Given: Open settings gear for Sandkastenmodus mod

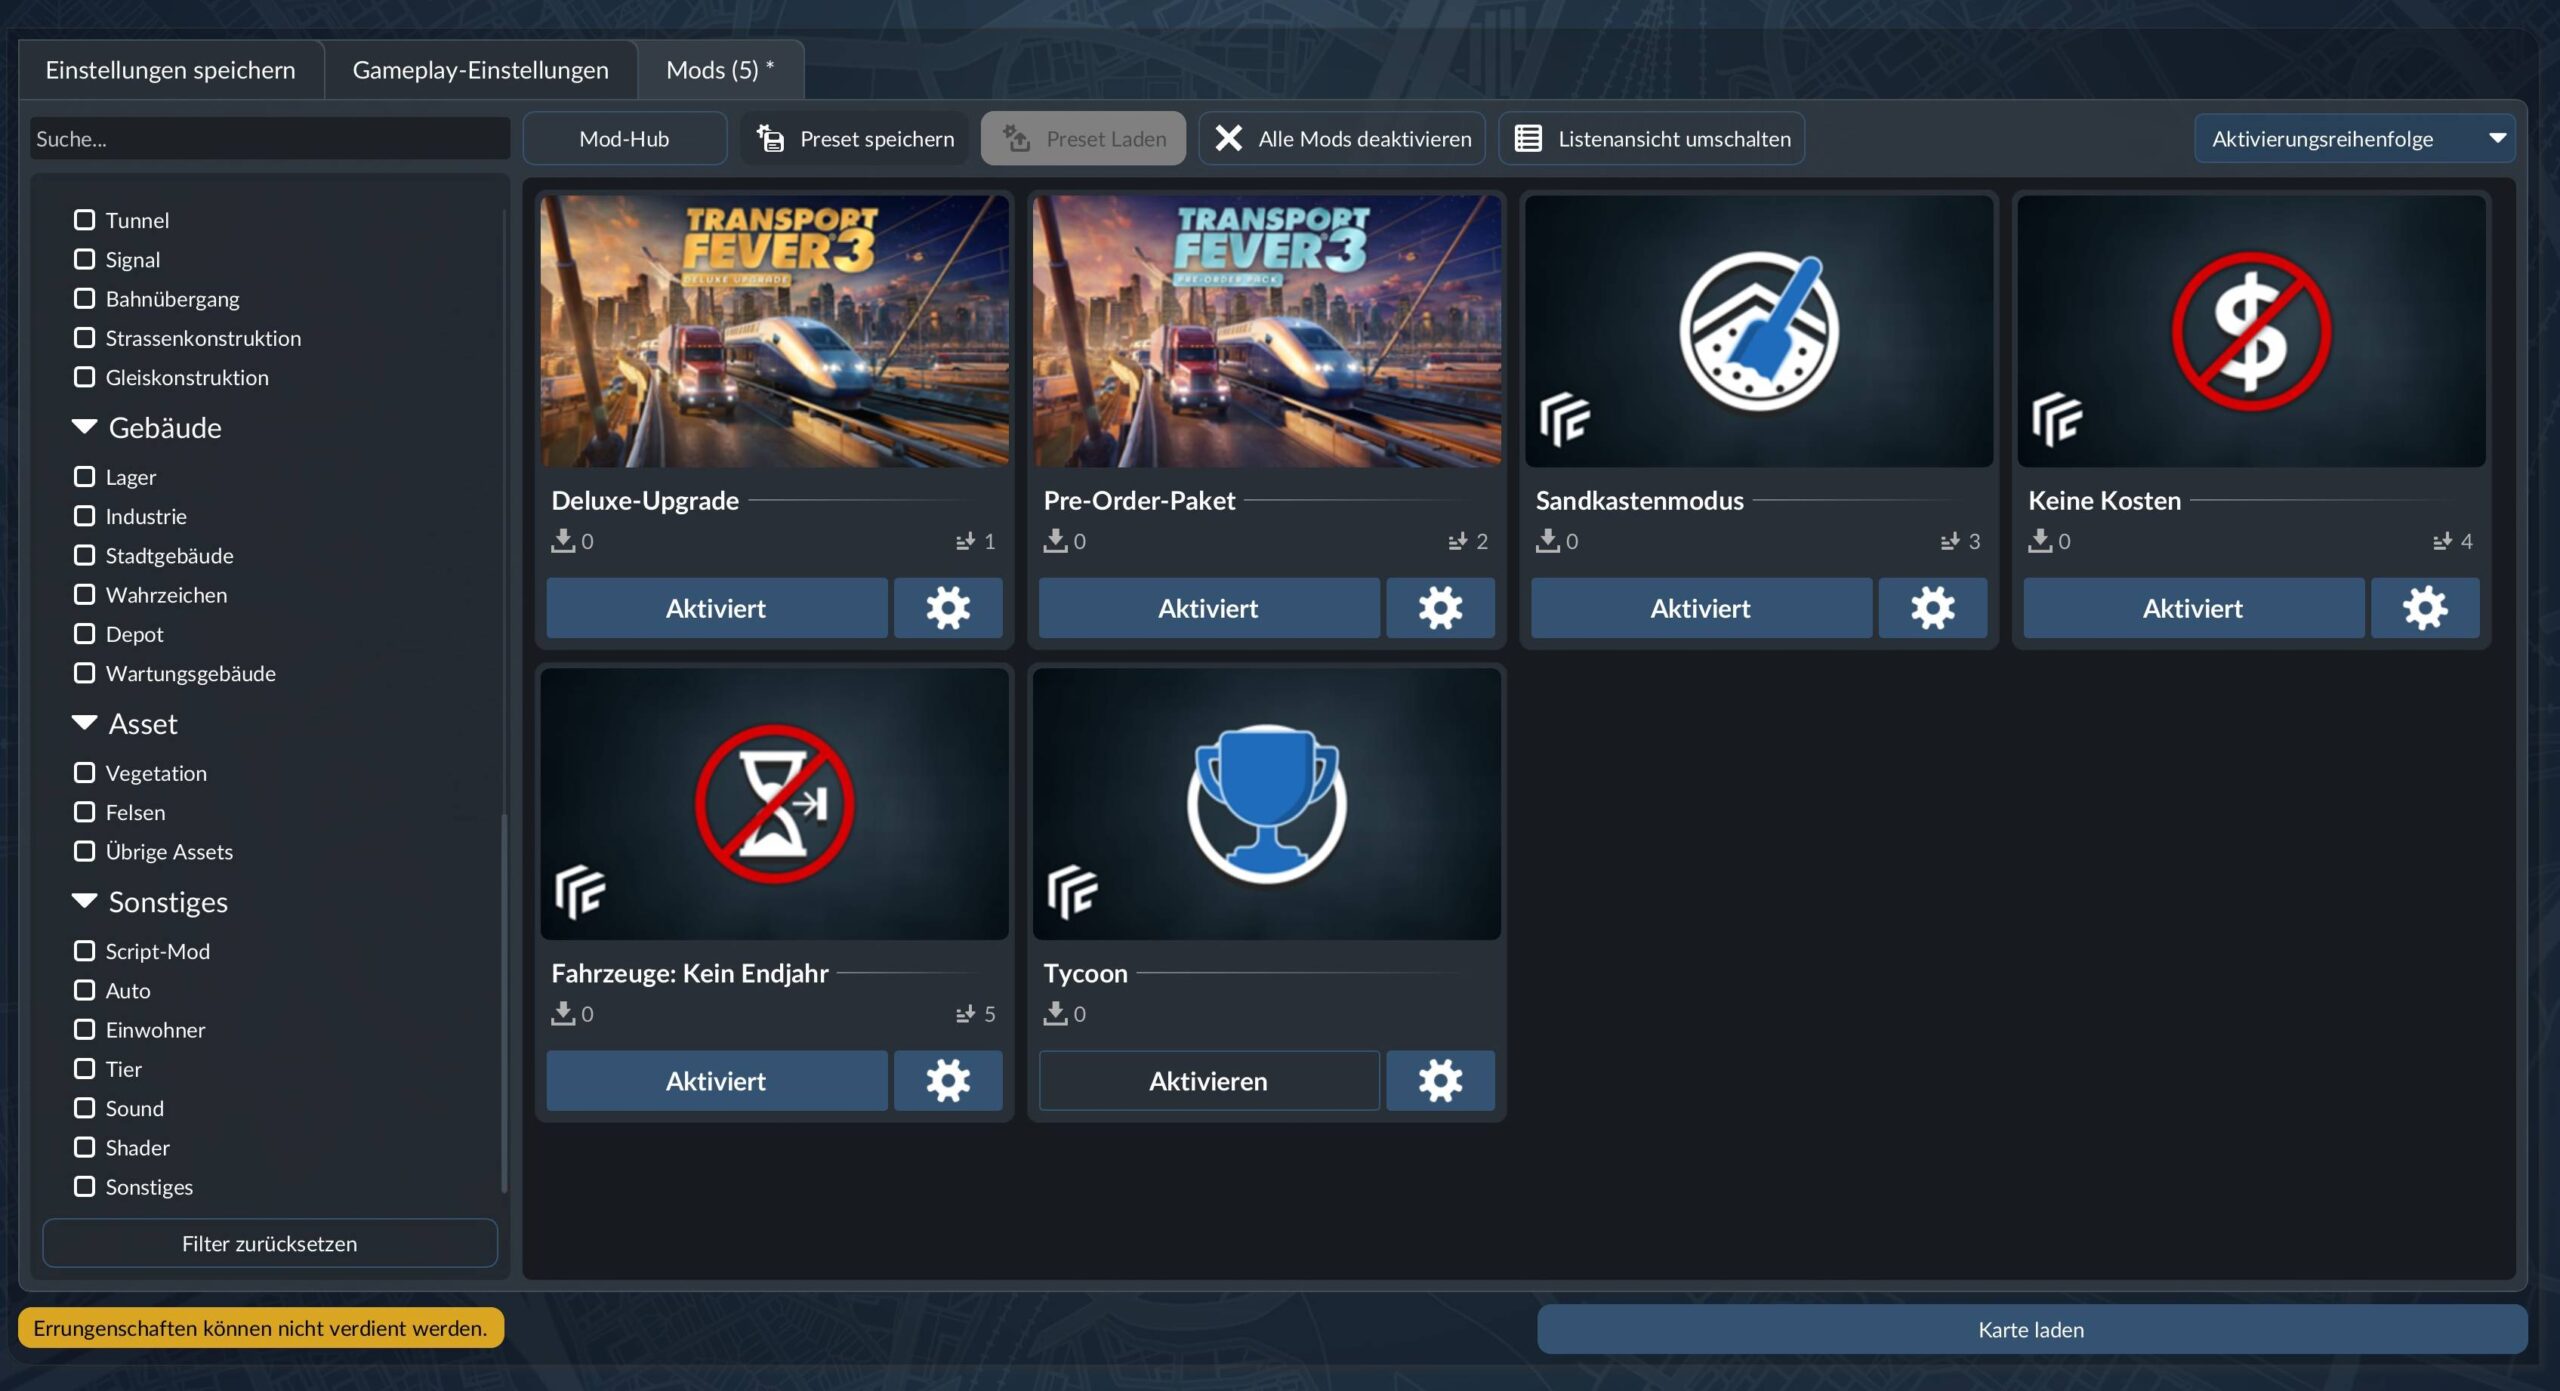Looking at the screenshot, I should [1933, 608].
